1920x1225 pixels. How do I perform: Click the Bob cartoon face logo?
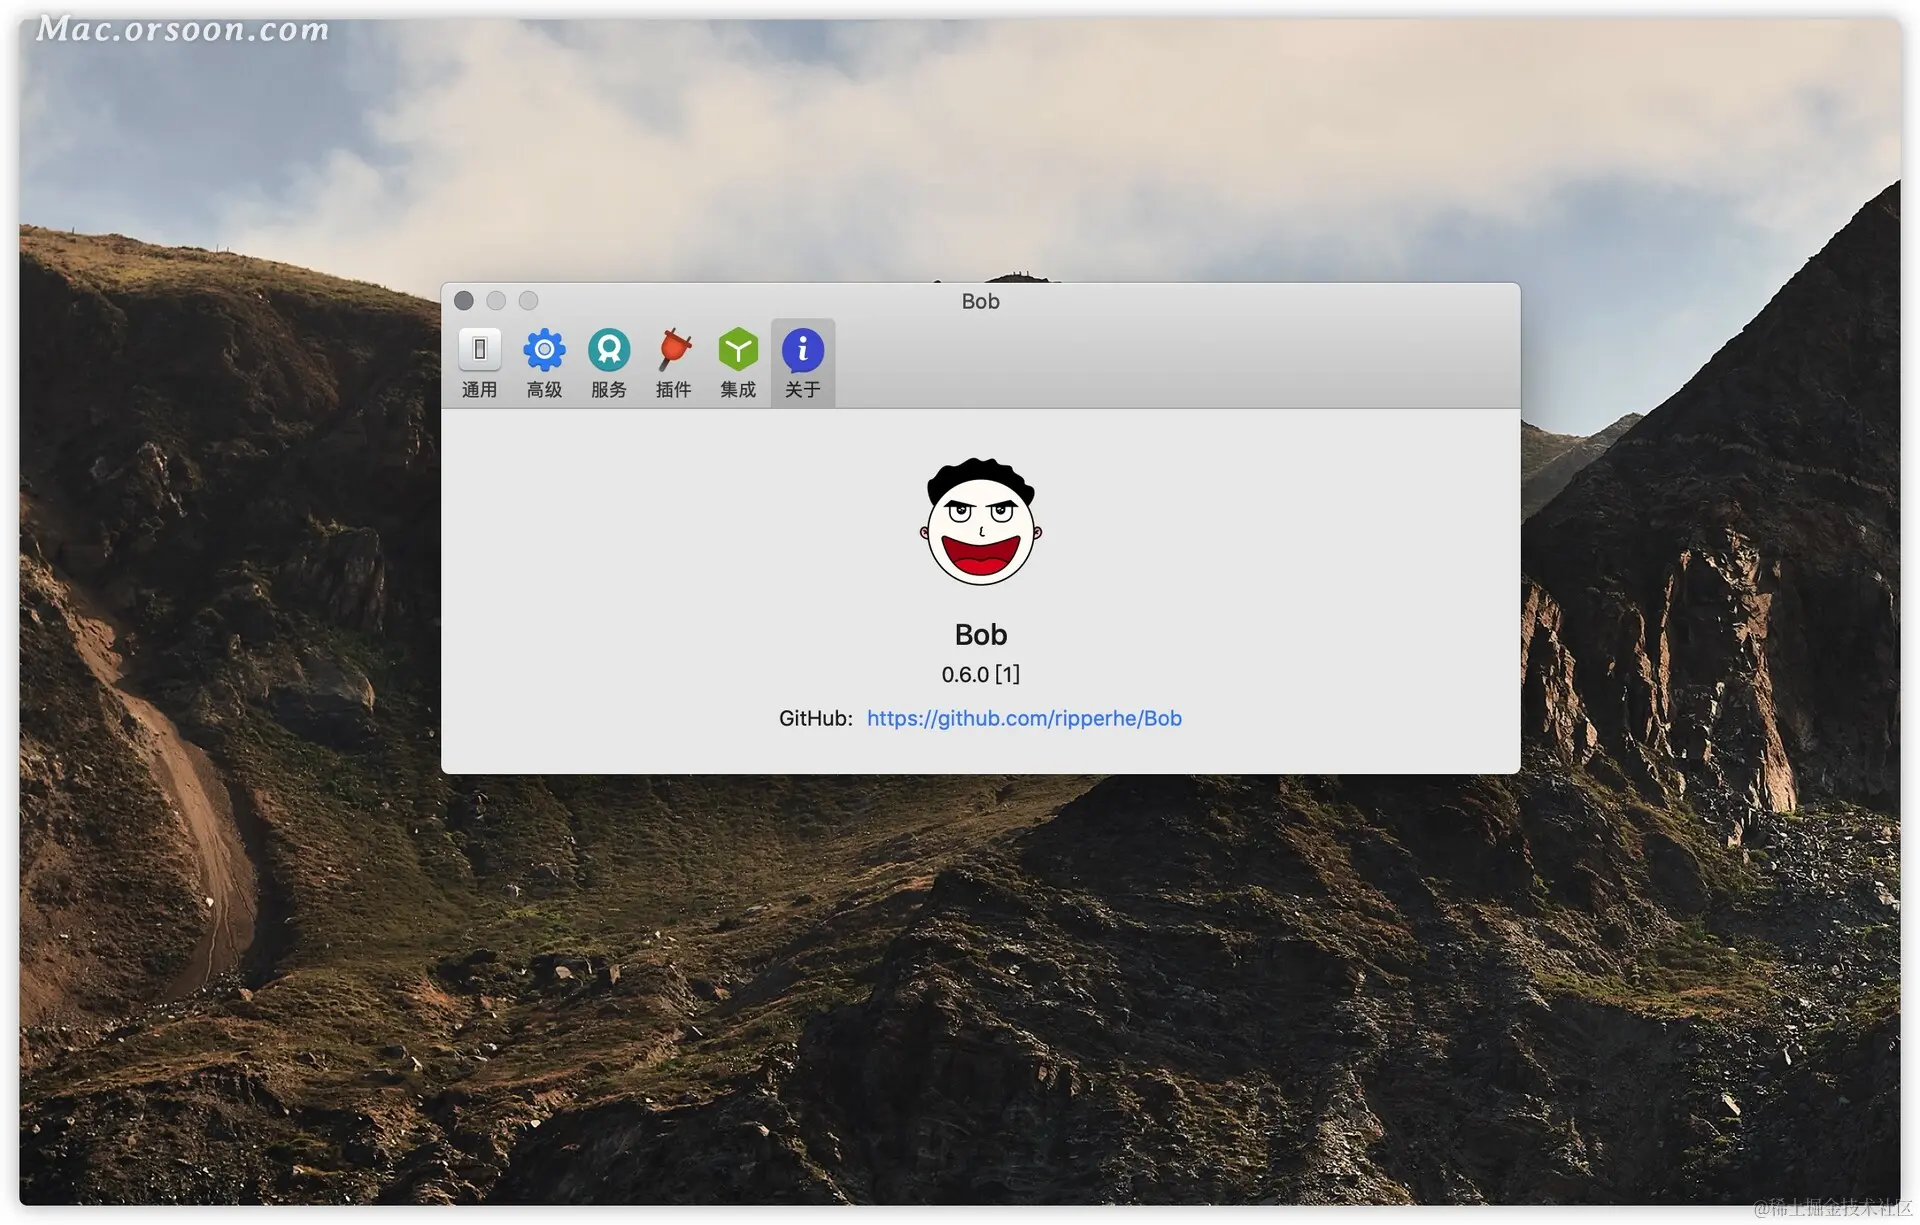pos(981,521)
